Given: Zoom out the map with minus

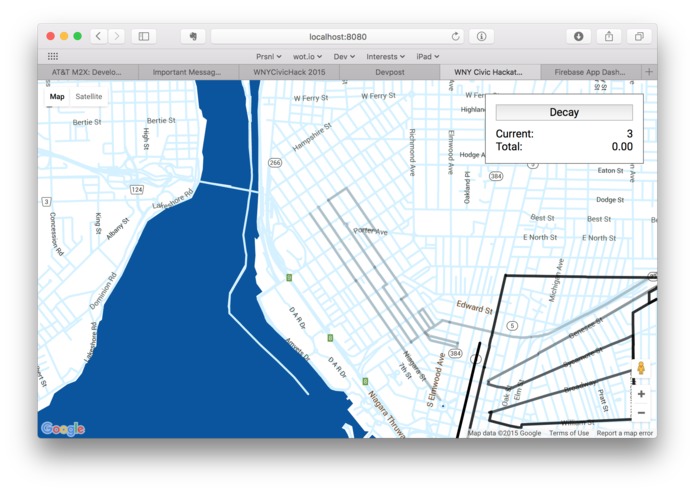Looking at the screenshot, I should 641,413.
